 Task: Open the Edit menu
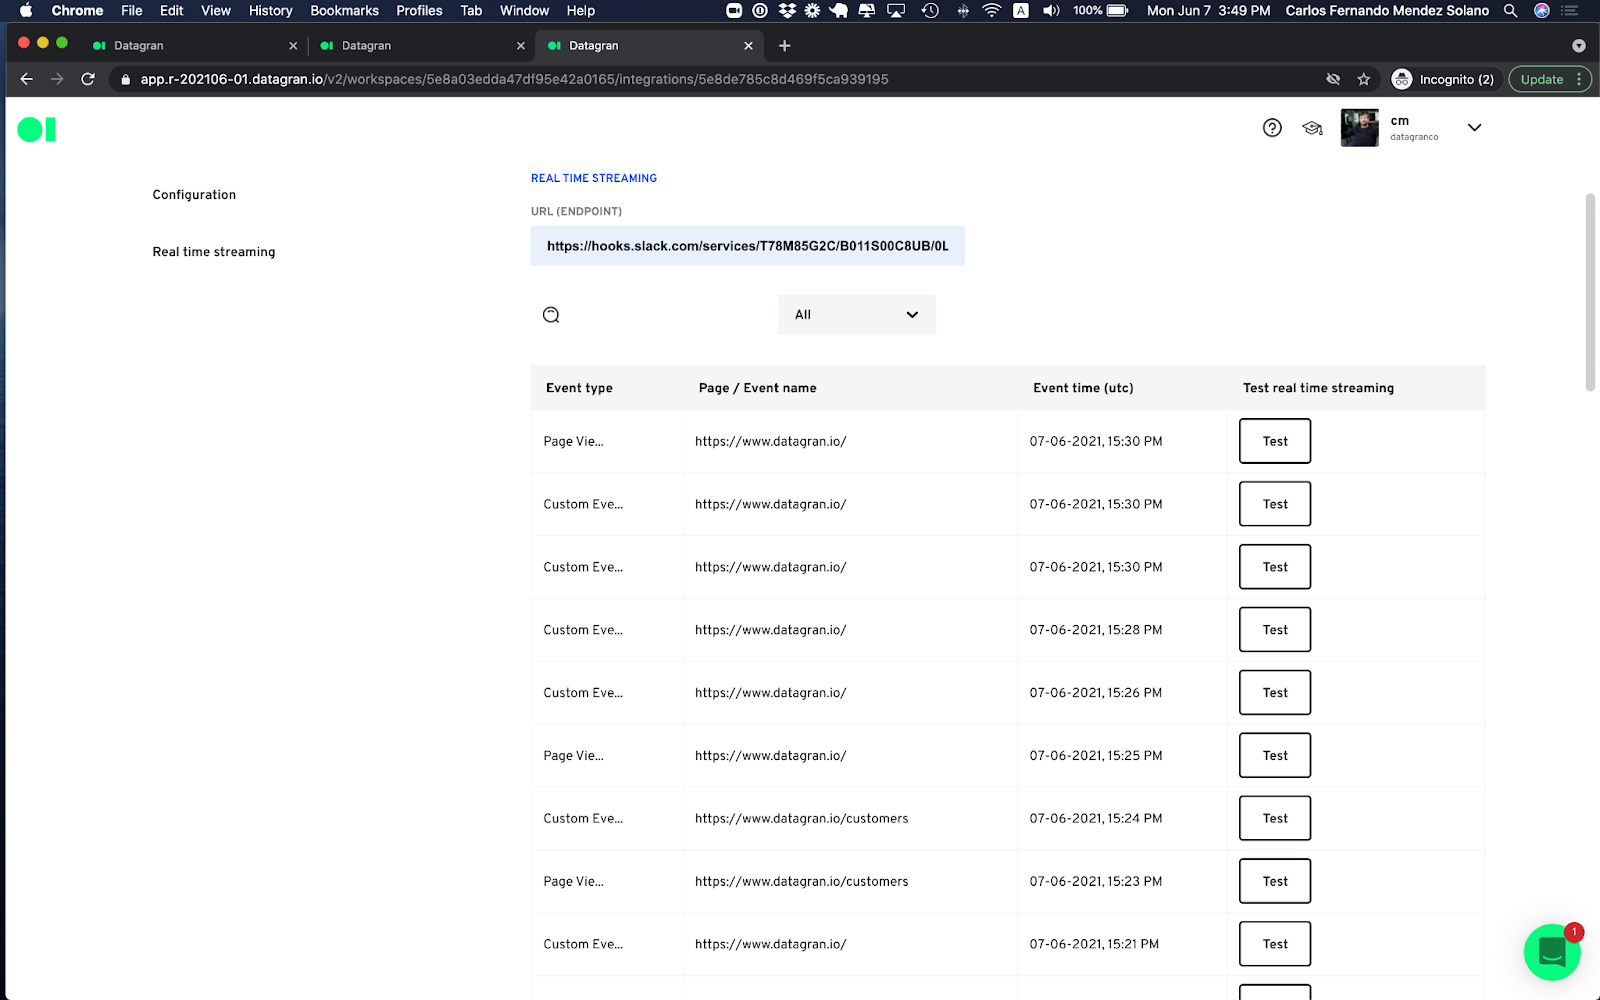pos(172,10)
